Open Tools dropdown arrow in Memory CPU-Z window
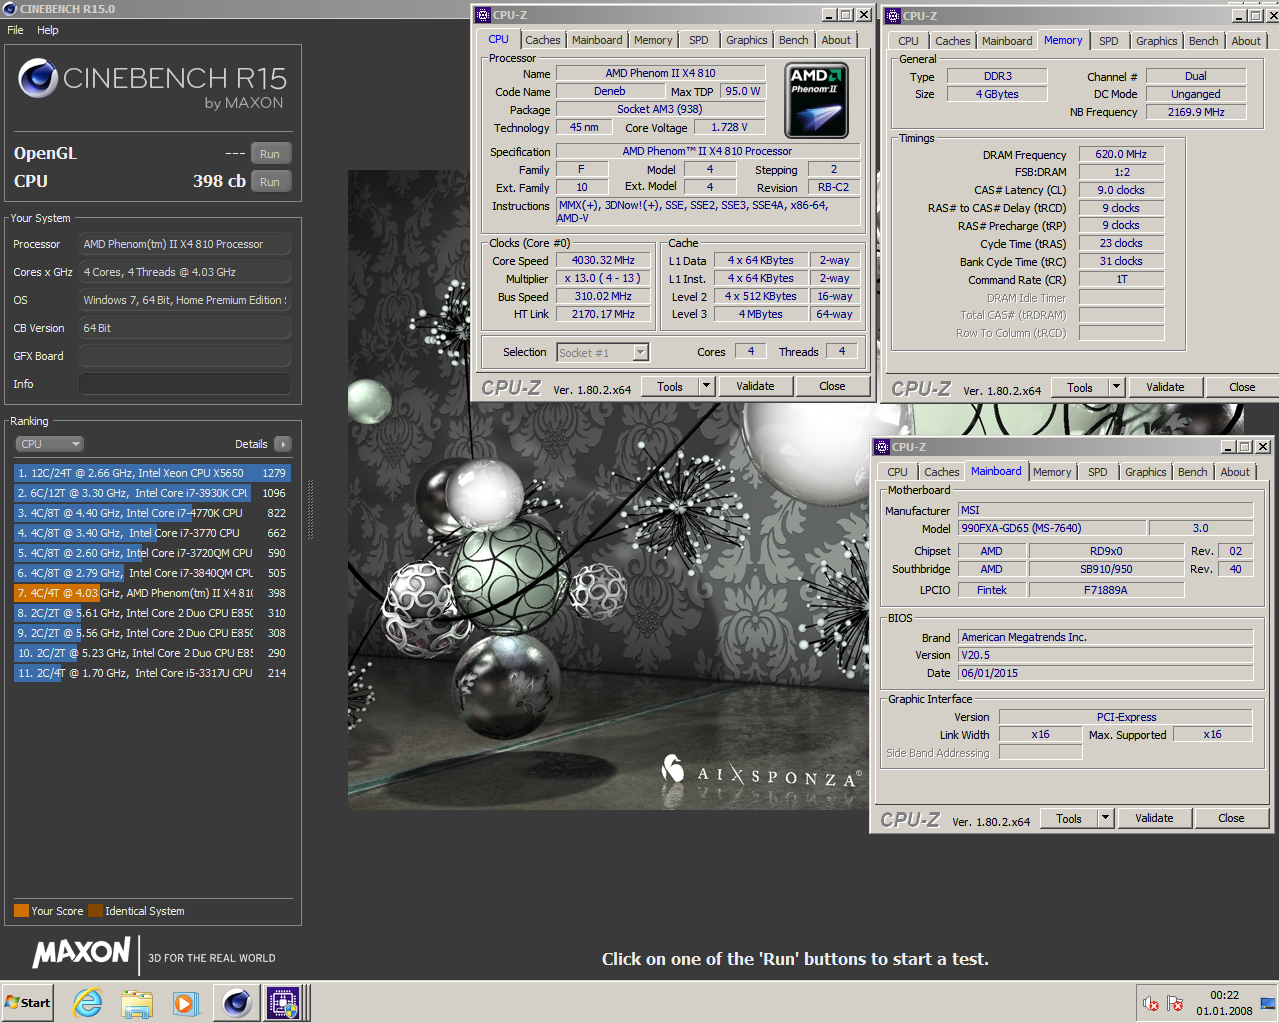This screenshot has width=1279, height=1023. point(1116,388)
